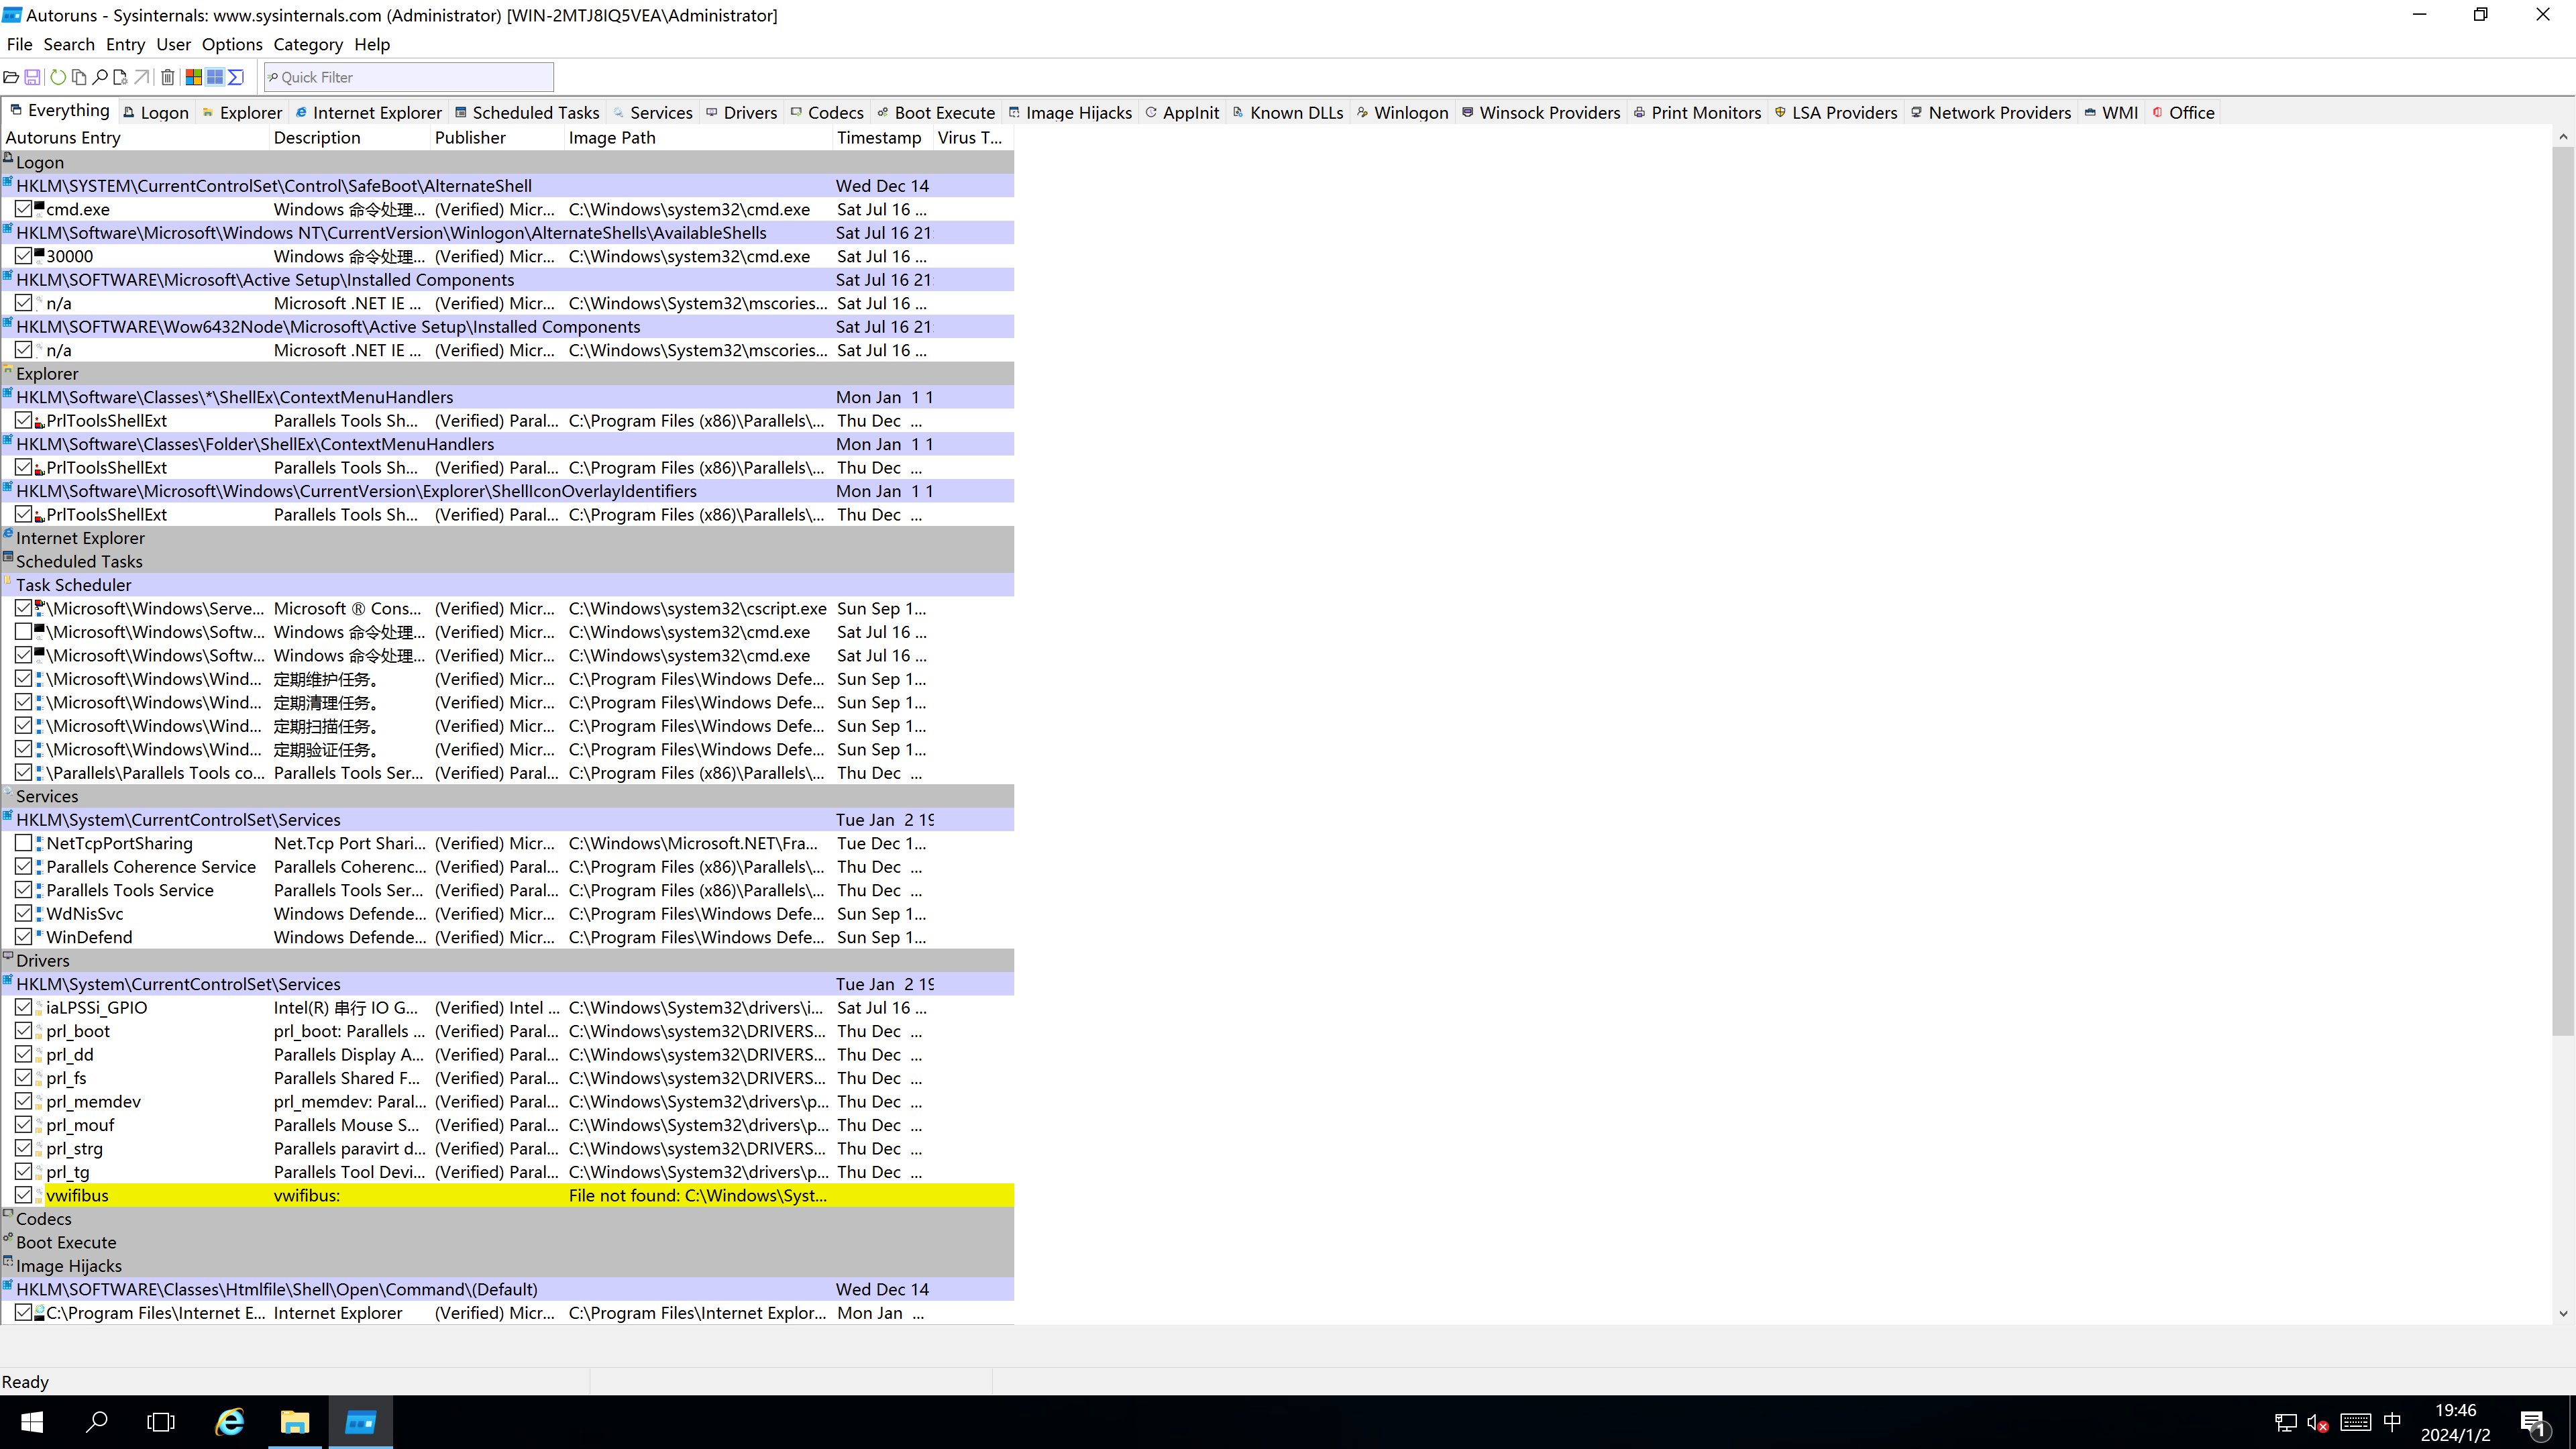Image resolution: width=2576 pixels, height=1449 pixels.
Task: Click the cmd.exe entry icon under SafeBoot
Action: pos(40,208)
